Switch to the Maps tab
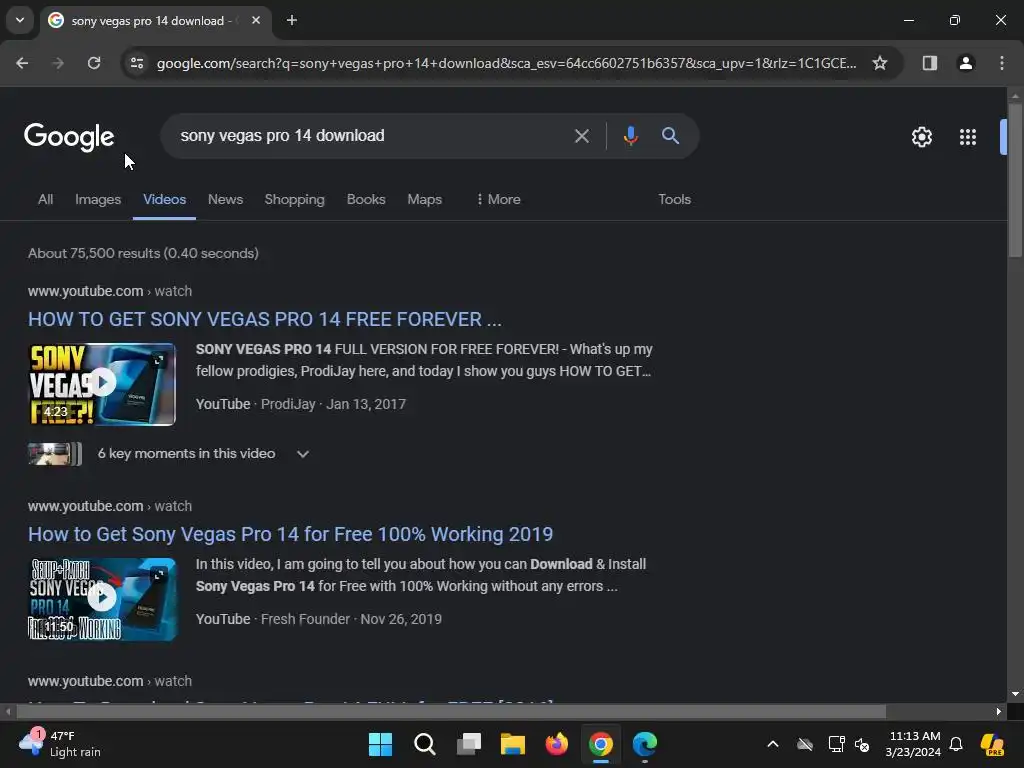The width and height of the screenshot is (1024, 768). click(x=424, y=199)
